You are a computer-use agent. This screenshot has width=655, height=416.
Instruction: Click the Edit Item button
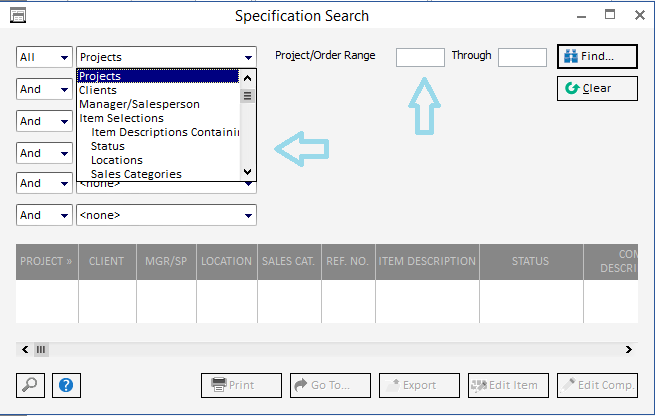coord(508,385)
